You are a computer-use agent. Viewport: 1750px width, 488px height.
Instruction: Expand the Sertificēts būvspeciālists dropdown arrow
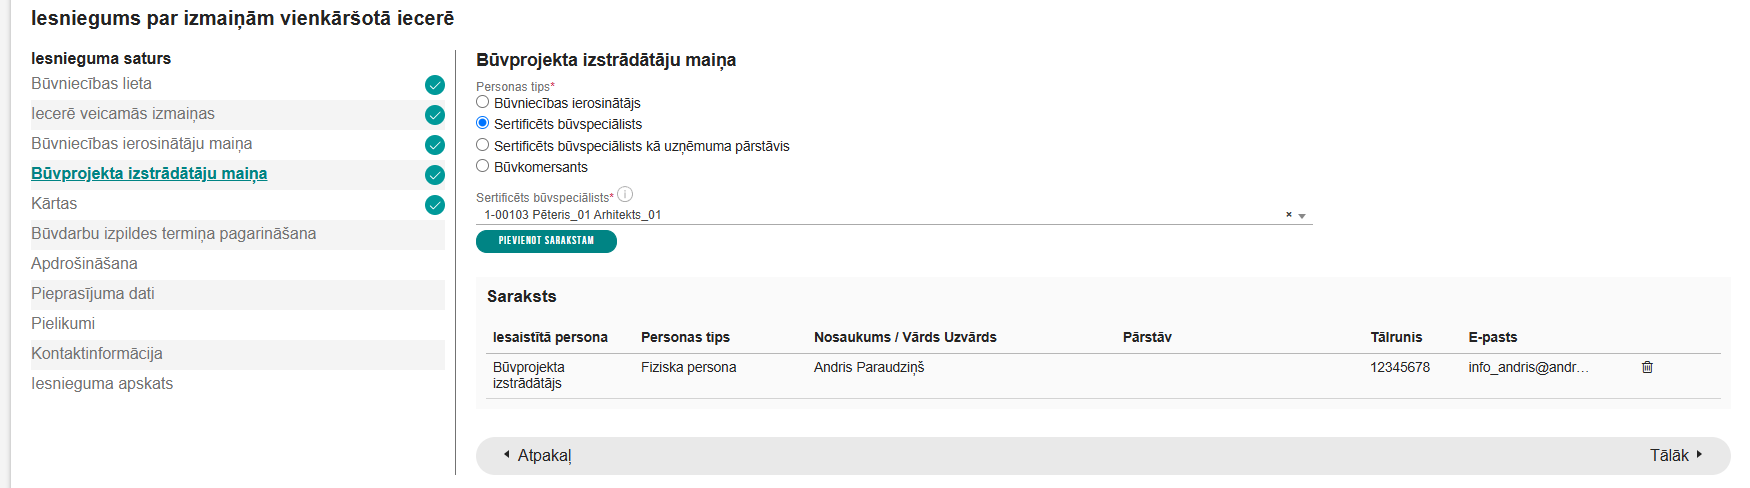point(1302,216)
